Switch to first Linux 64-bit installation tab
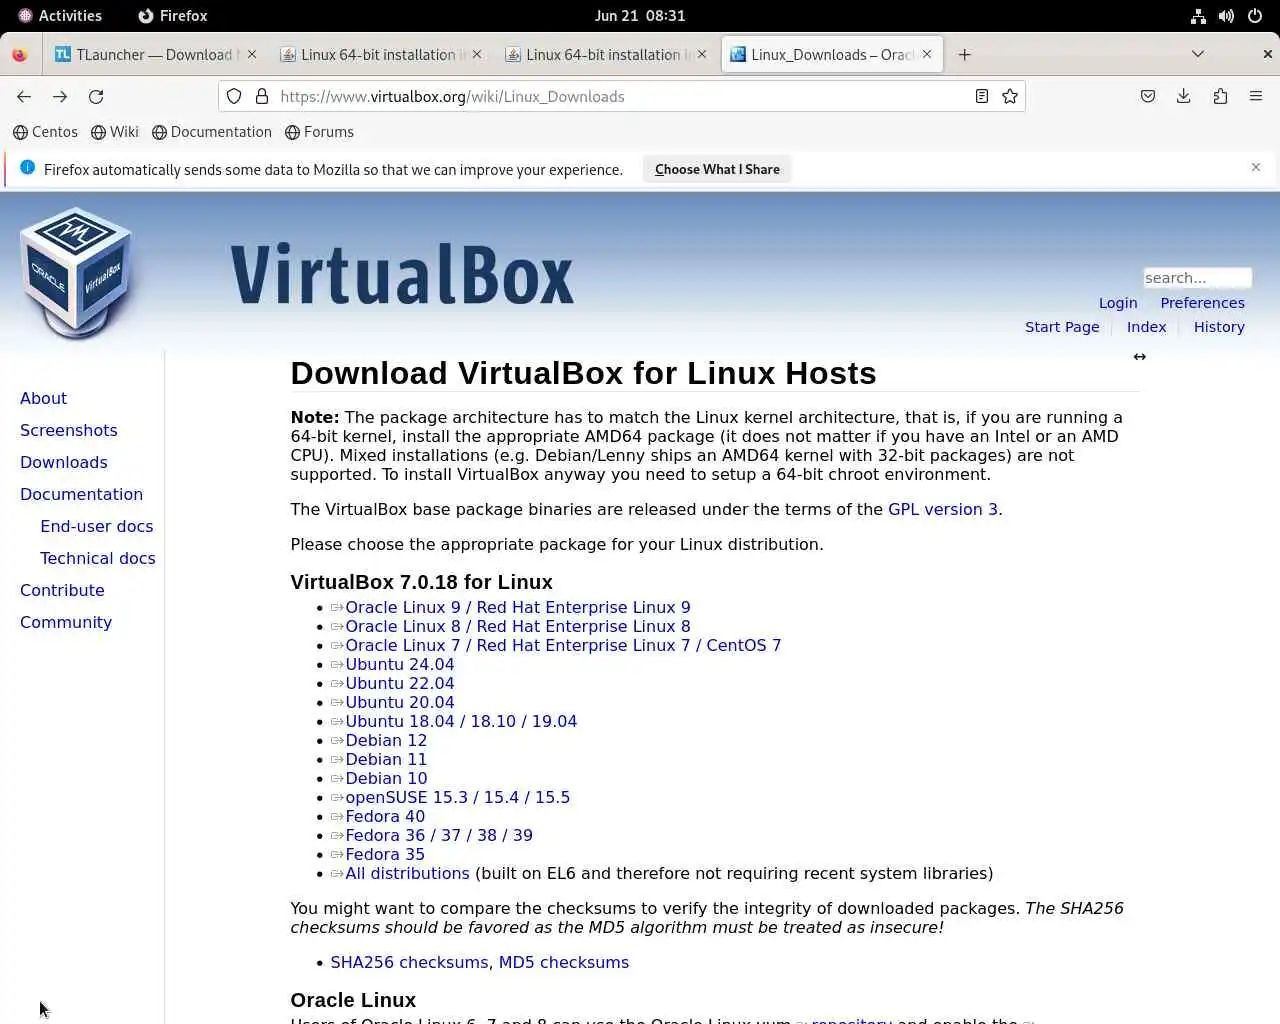Image resolution: width=1280 pixels, height=1024 pixels. tap(380, 54)
